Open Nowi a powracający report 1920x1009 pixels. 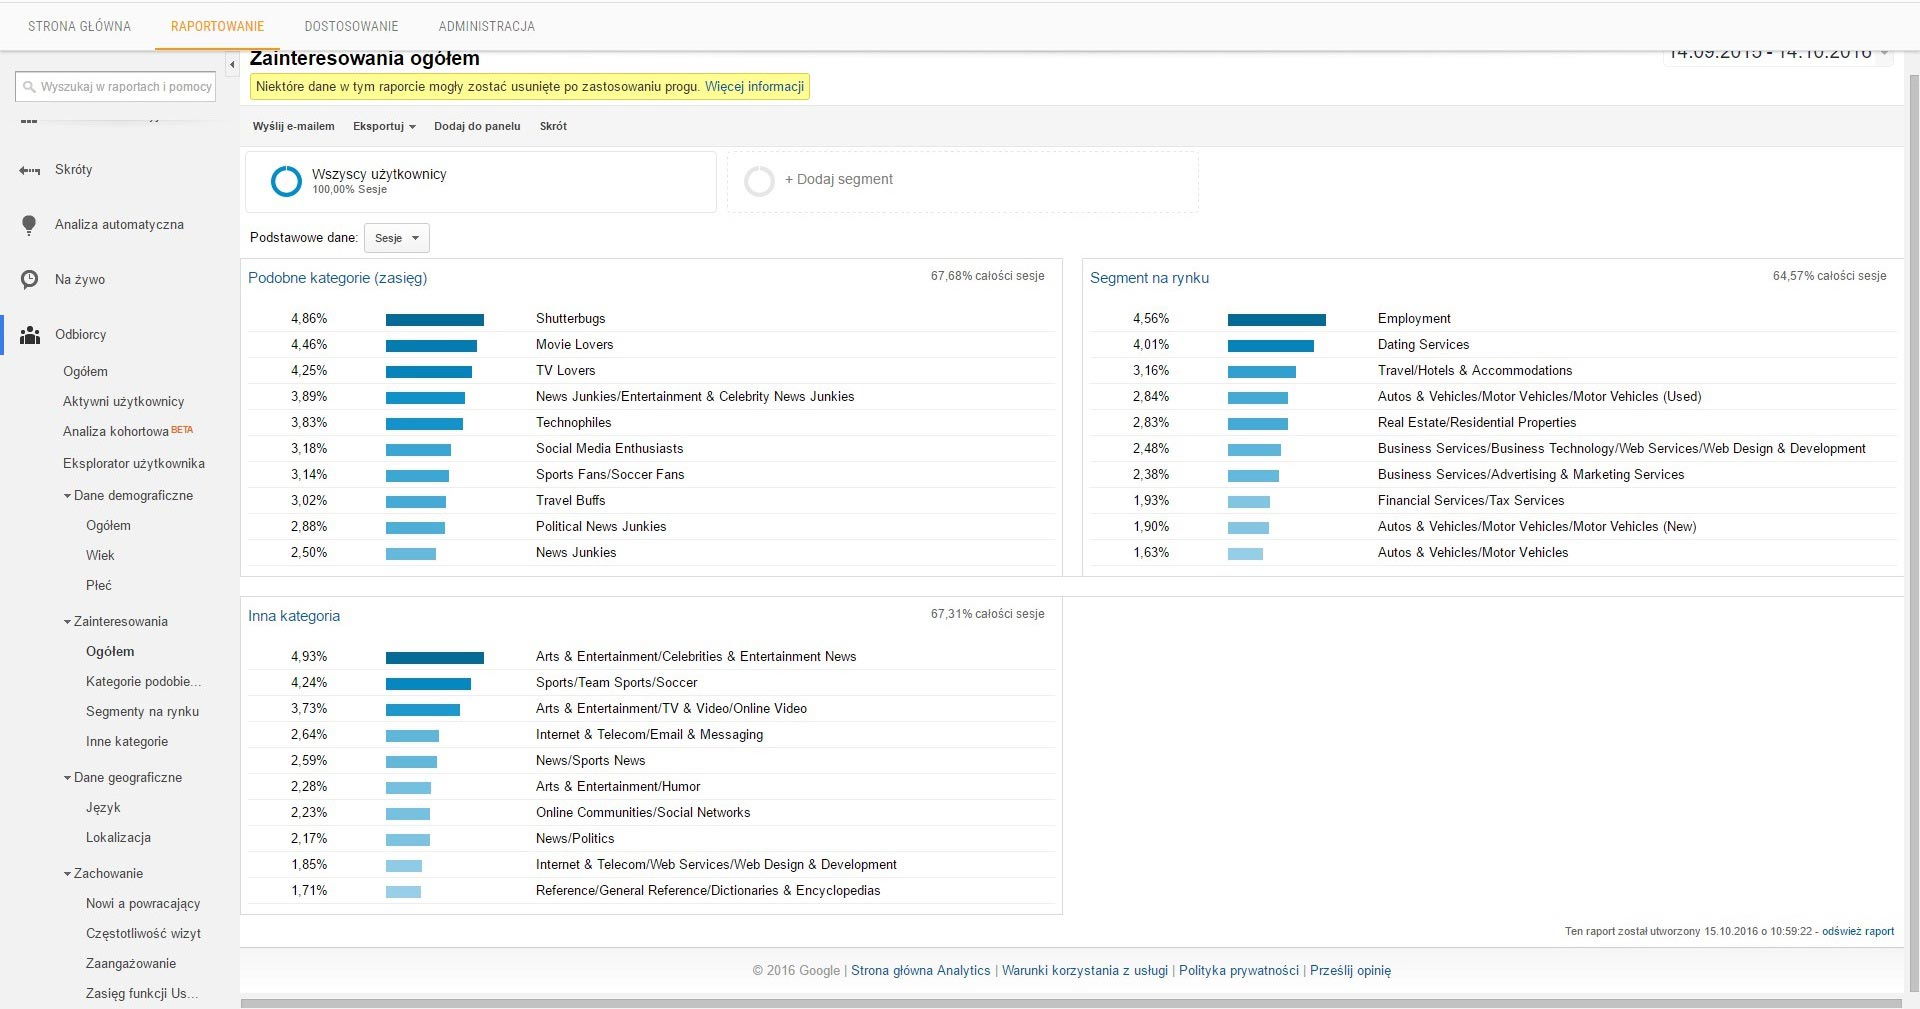click(143, 904)
